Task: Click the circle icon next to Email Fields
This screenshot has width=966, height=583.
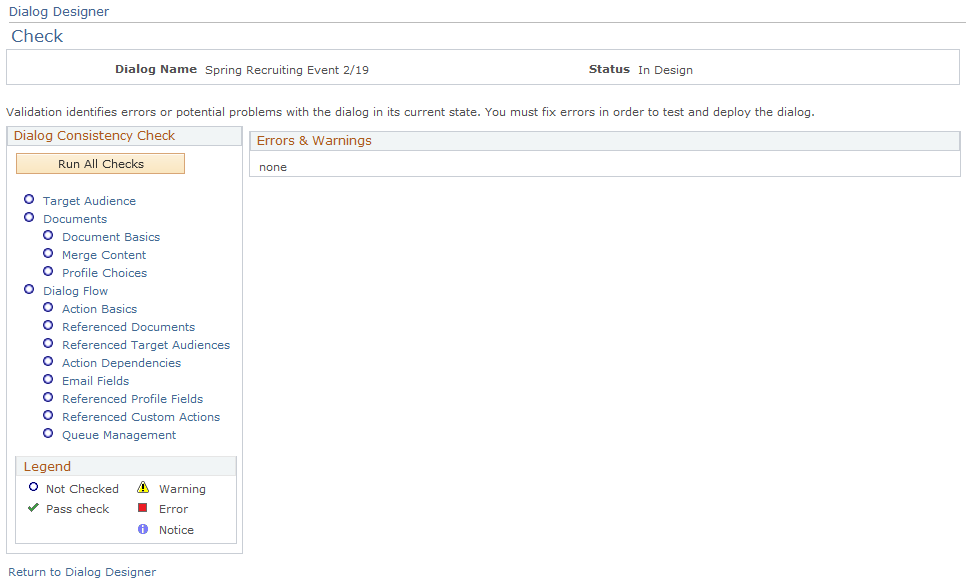Action: (48, 380)
